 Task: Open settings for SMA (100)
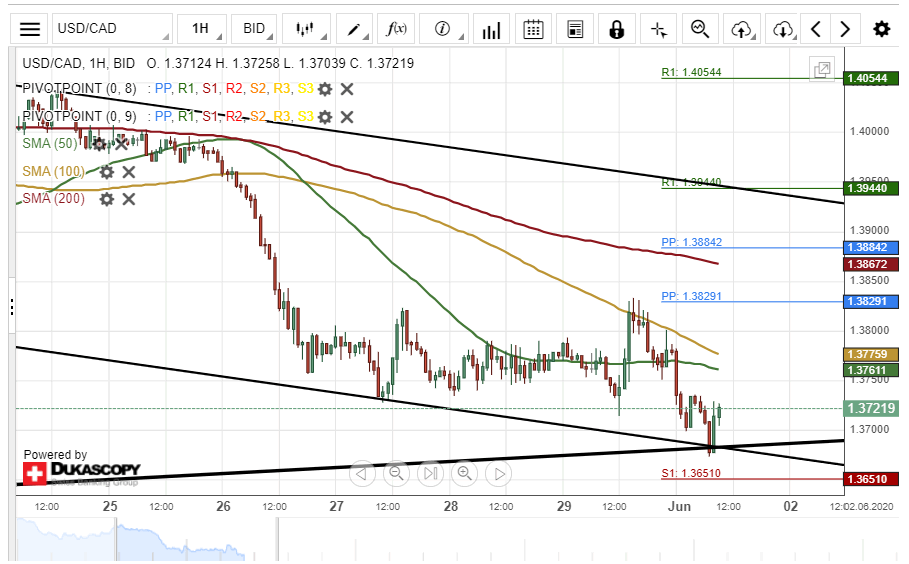click(107, 172)
